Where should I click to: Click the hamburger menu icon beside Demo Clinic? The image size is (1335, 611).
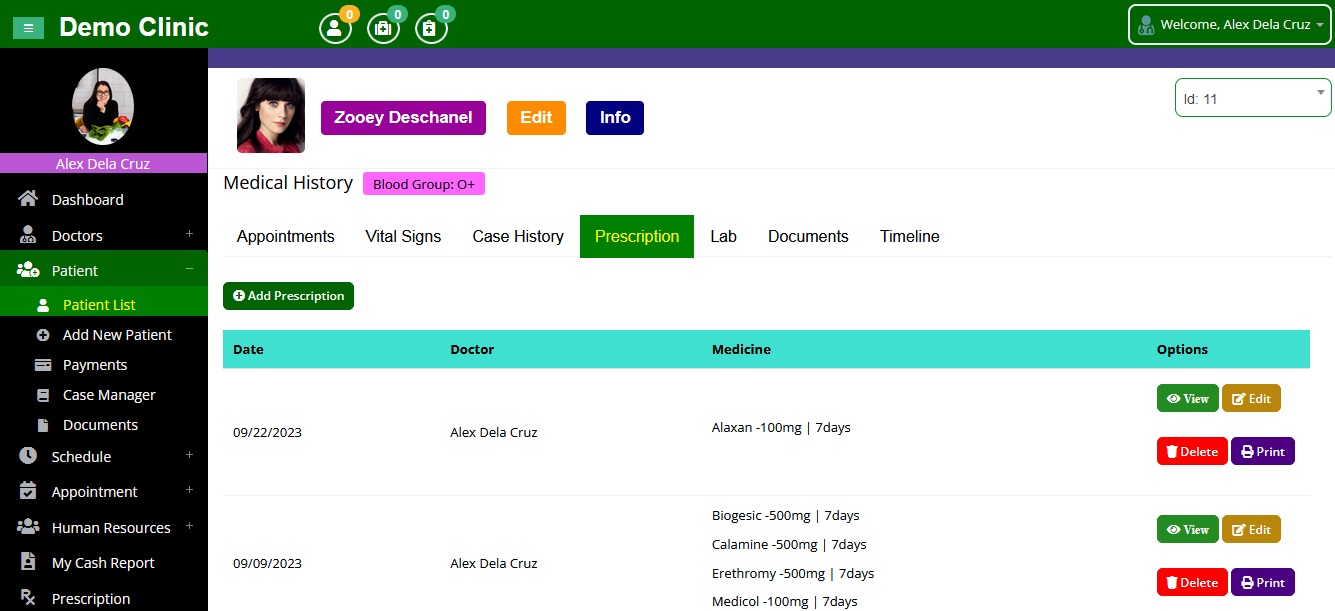coord(28,28)
